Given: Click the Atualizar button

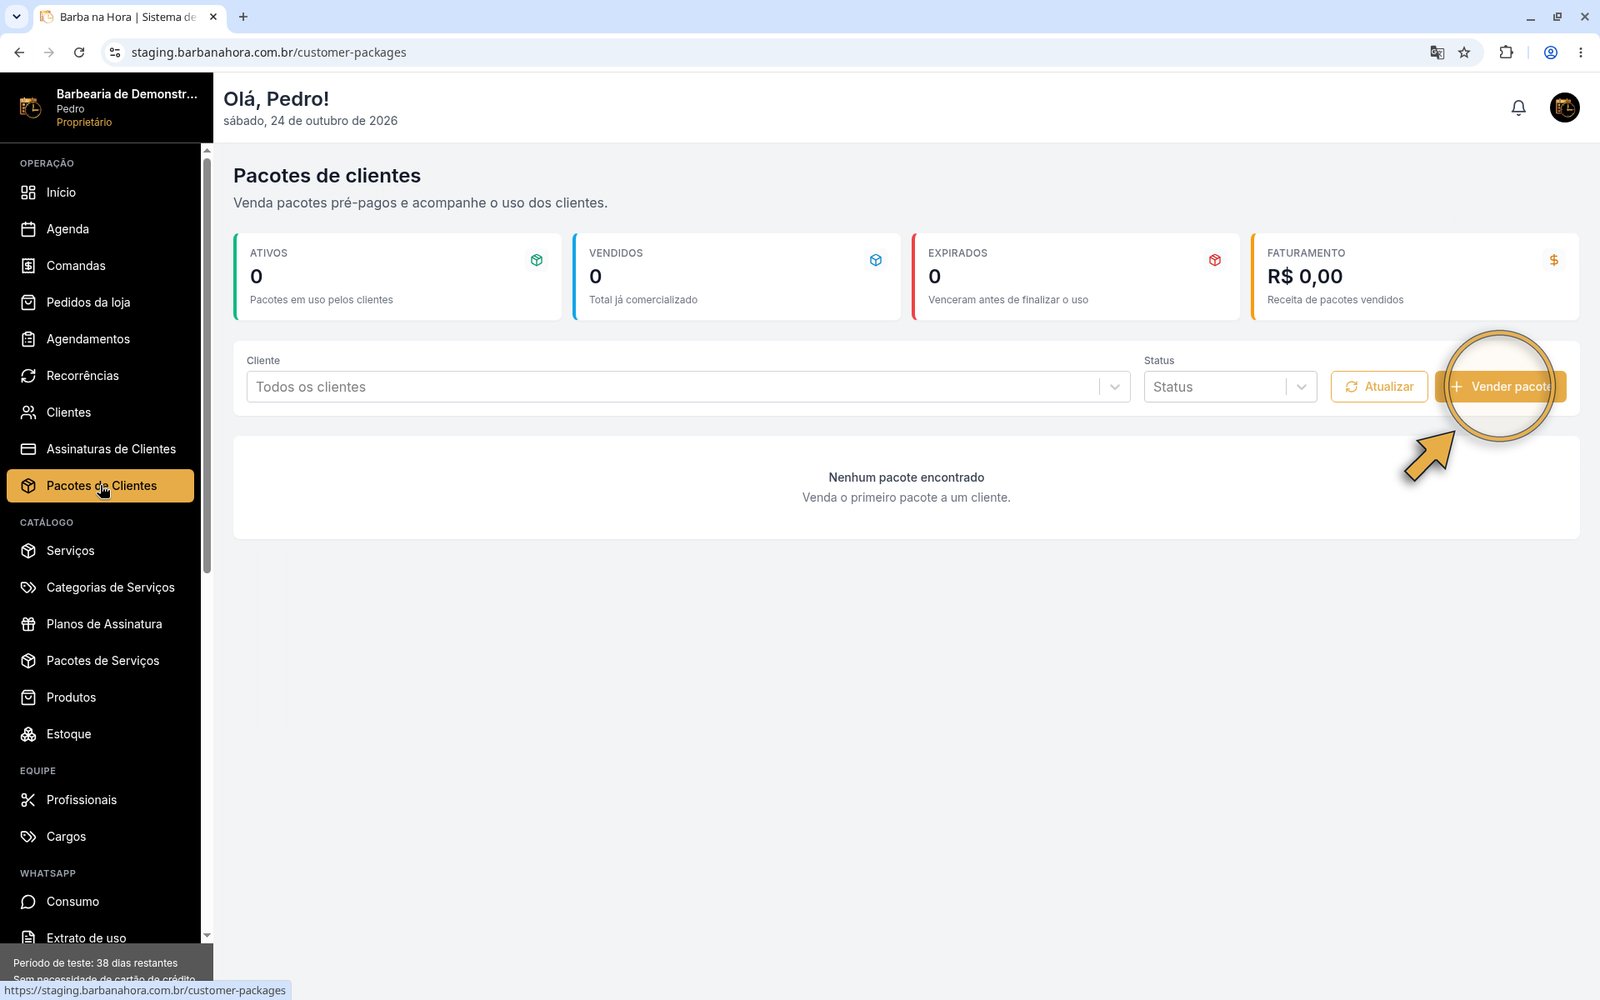Looking at the screenshot, I should 1379,387.
